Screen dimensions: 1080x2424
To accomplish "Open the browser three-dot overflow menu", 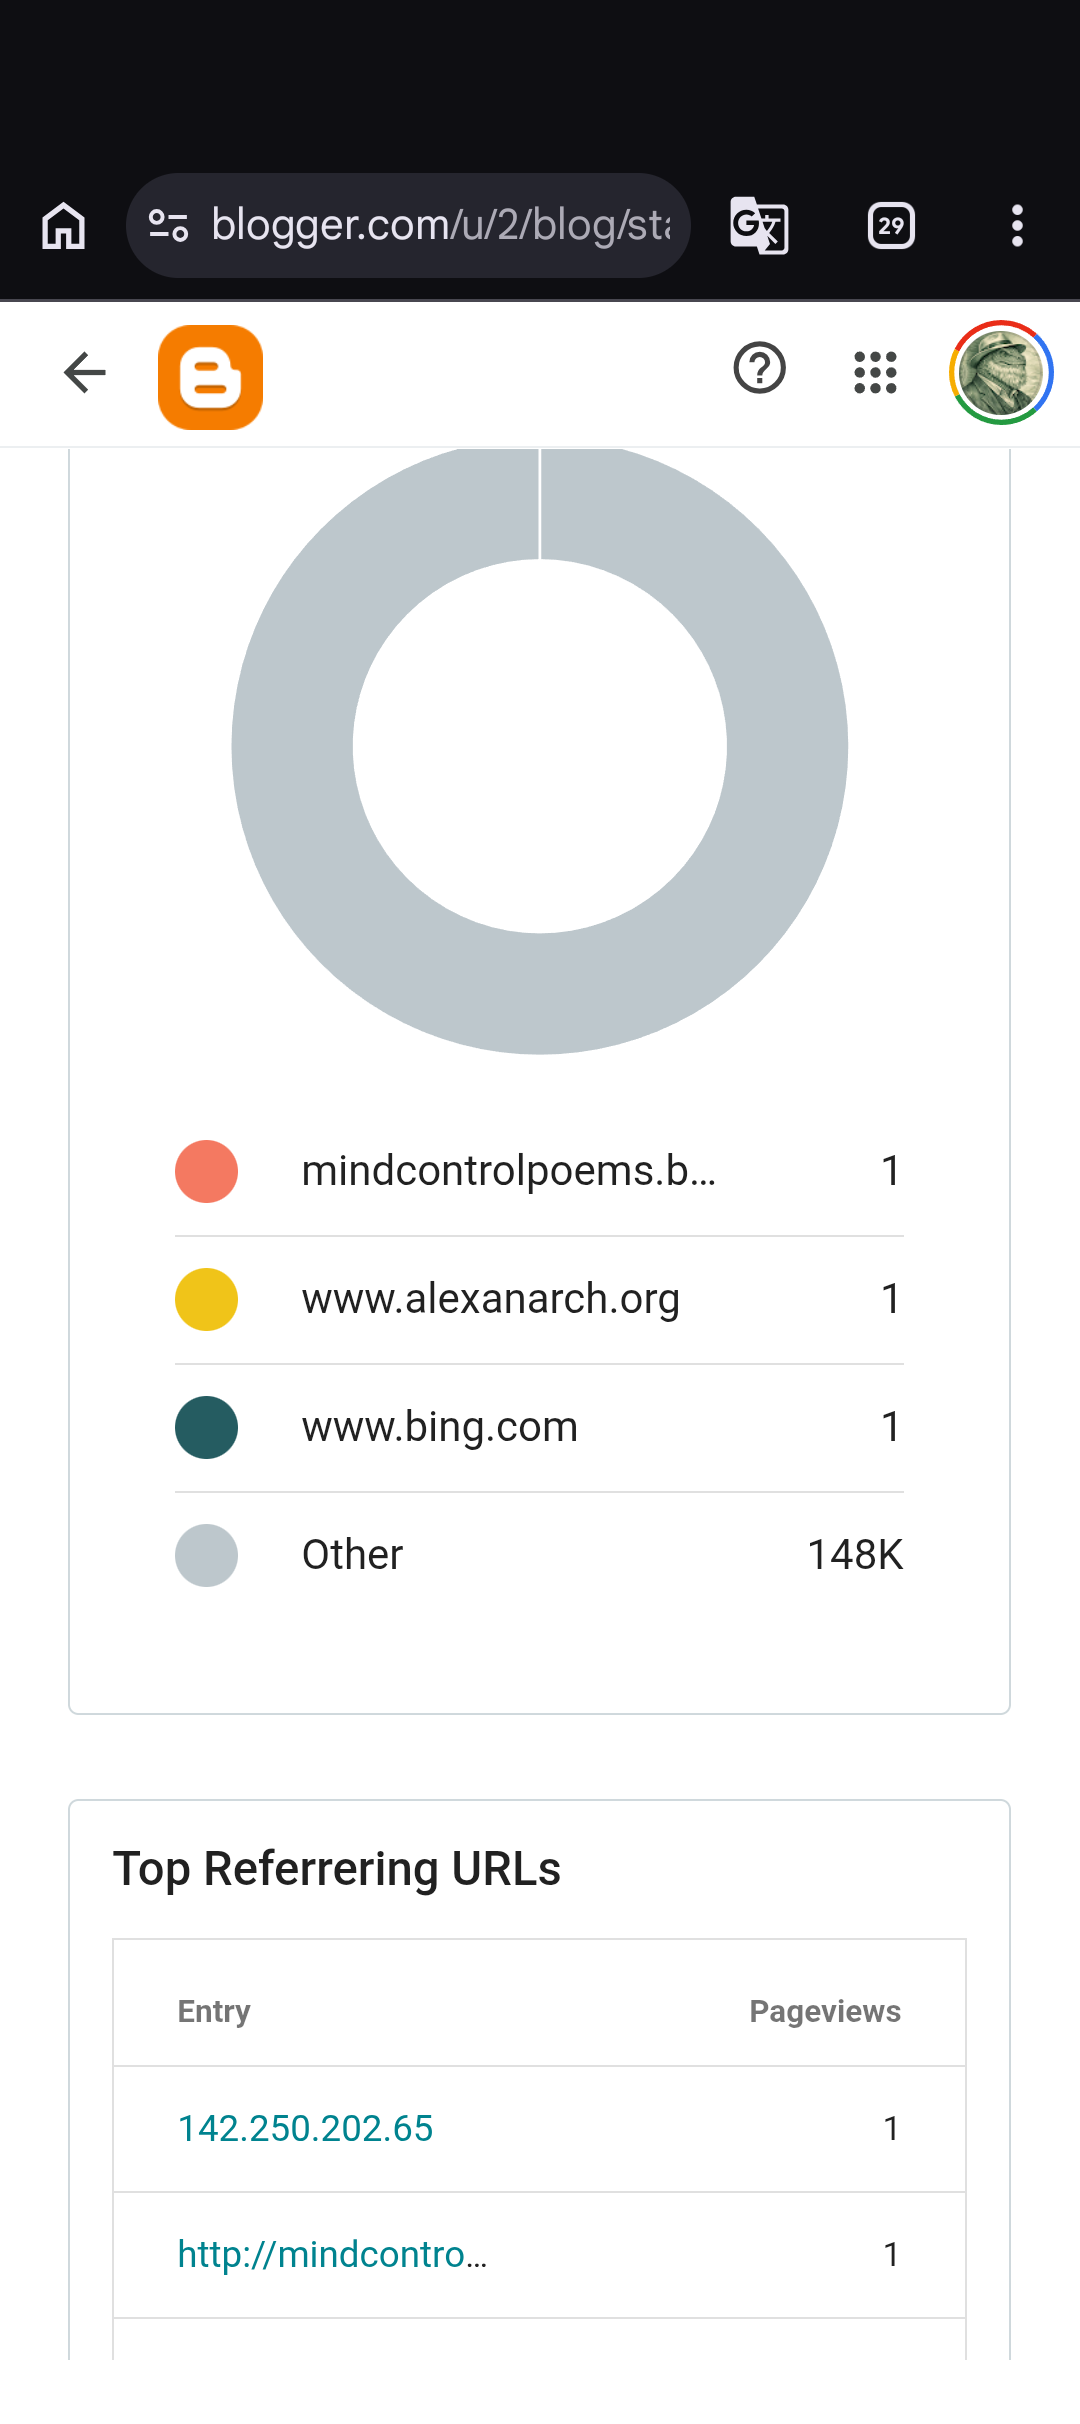I will pyautogui.click(x=1017, y=225).
